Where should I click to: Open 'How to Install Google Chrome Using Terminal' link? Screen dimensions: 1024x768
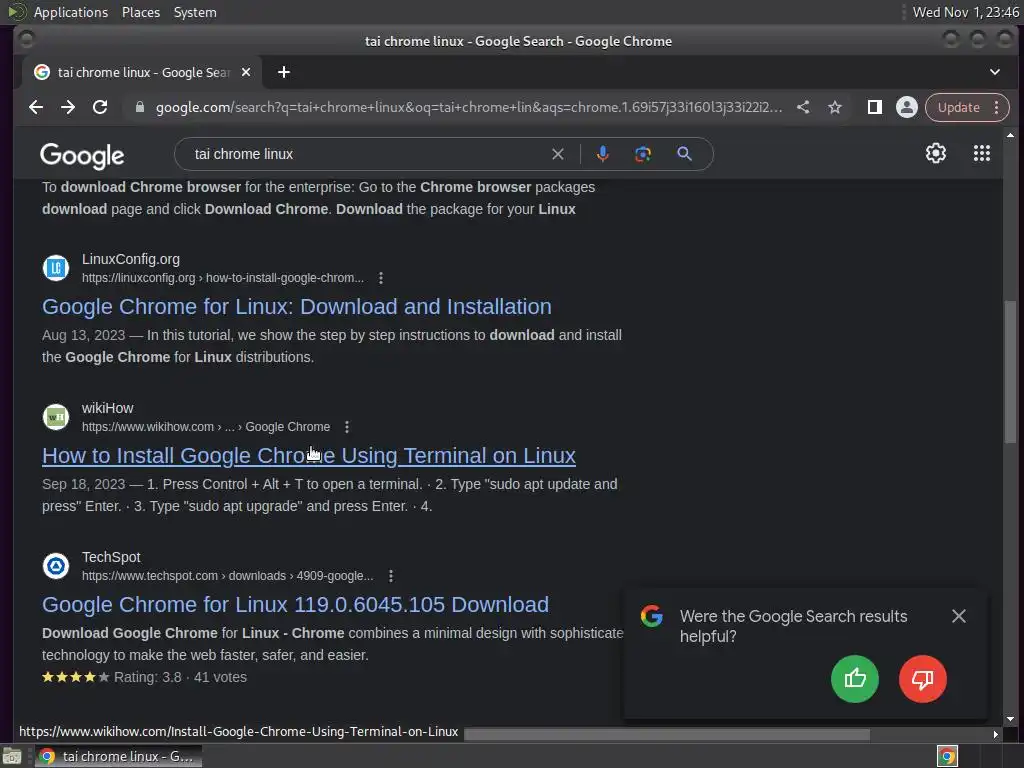[309, 456]
